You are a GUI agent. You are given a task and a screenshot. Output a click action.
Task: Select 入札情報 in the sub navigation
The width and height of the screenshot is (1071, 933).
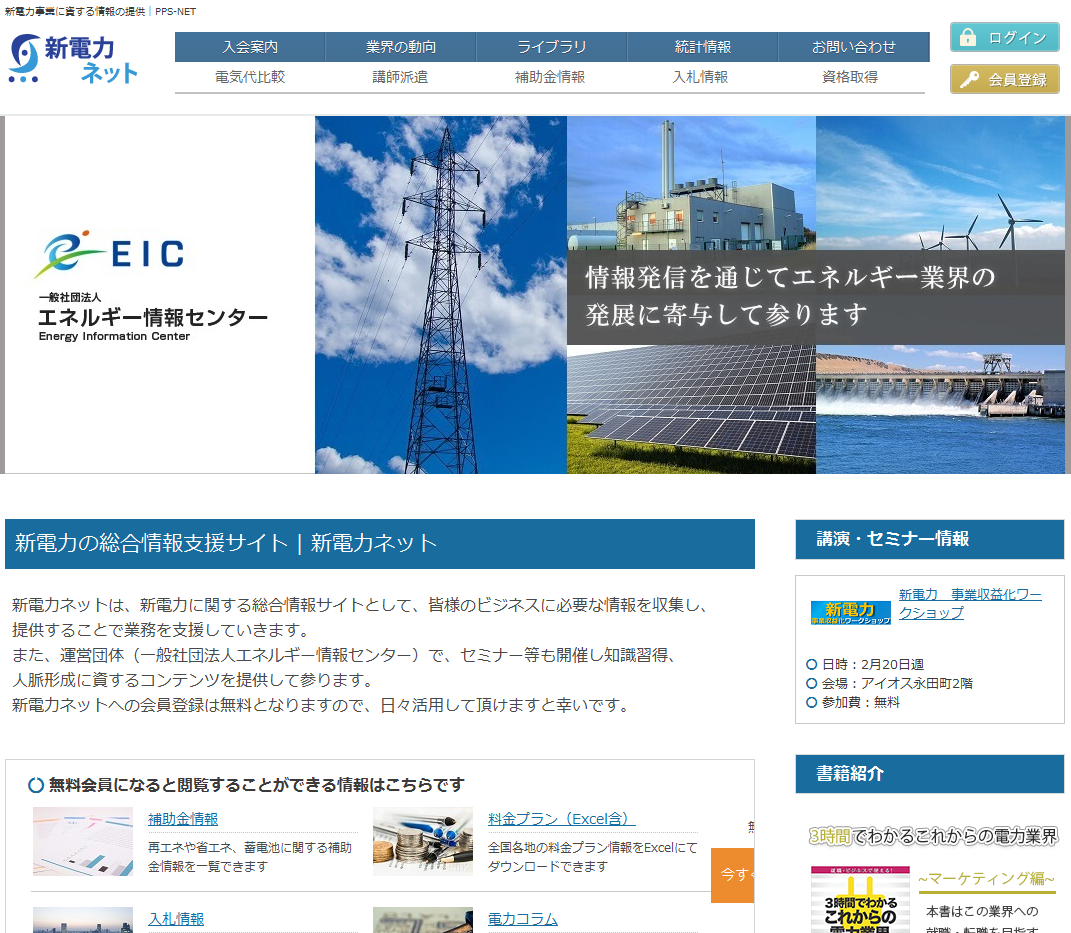point(700,77)
